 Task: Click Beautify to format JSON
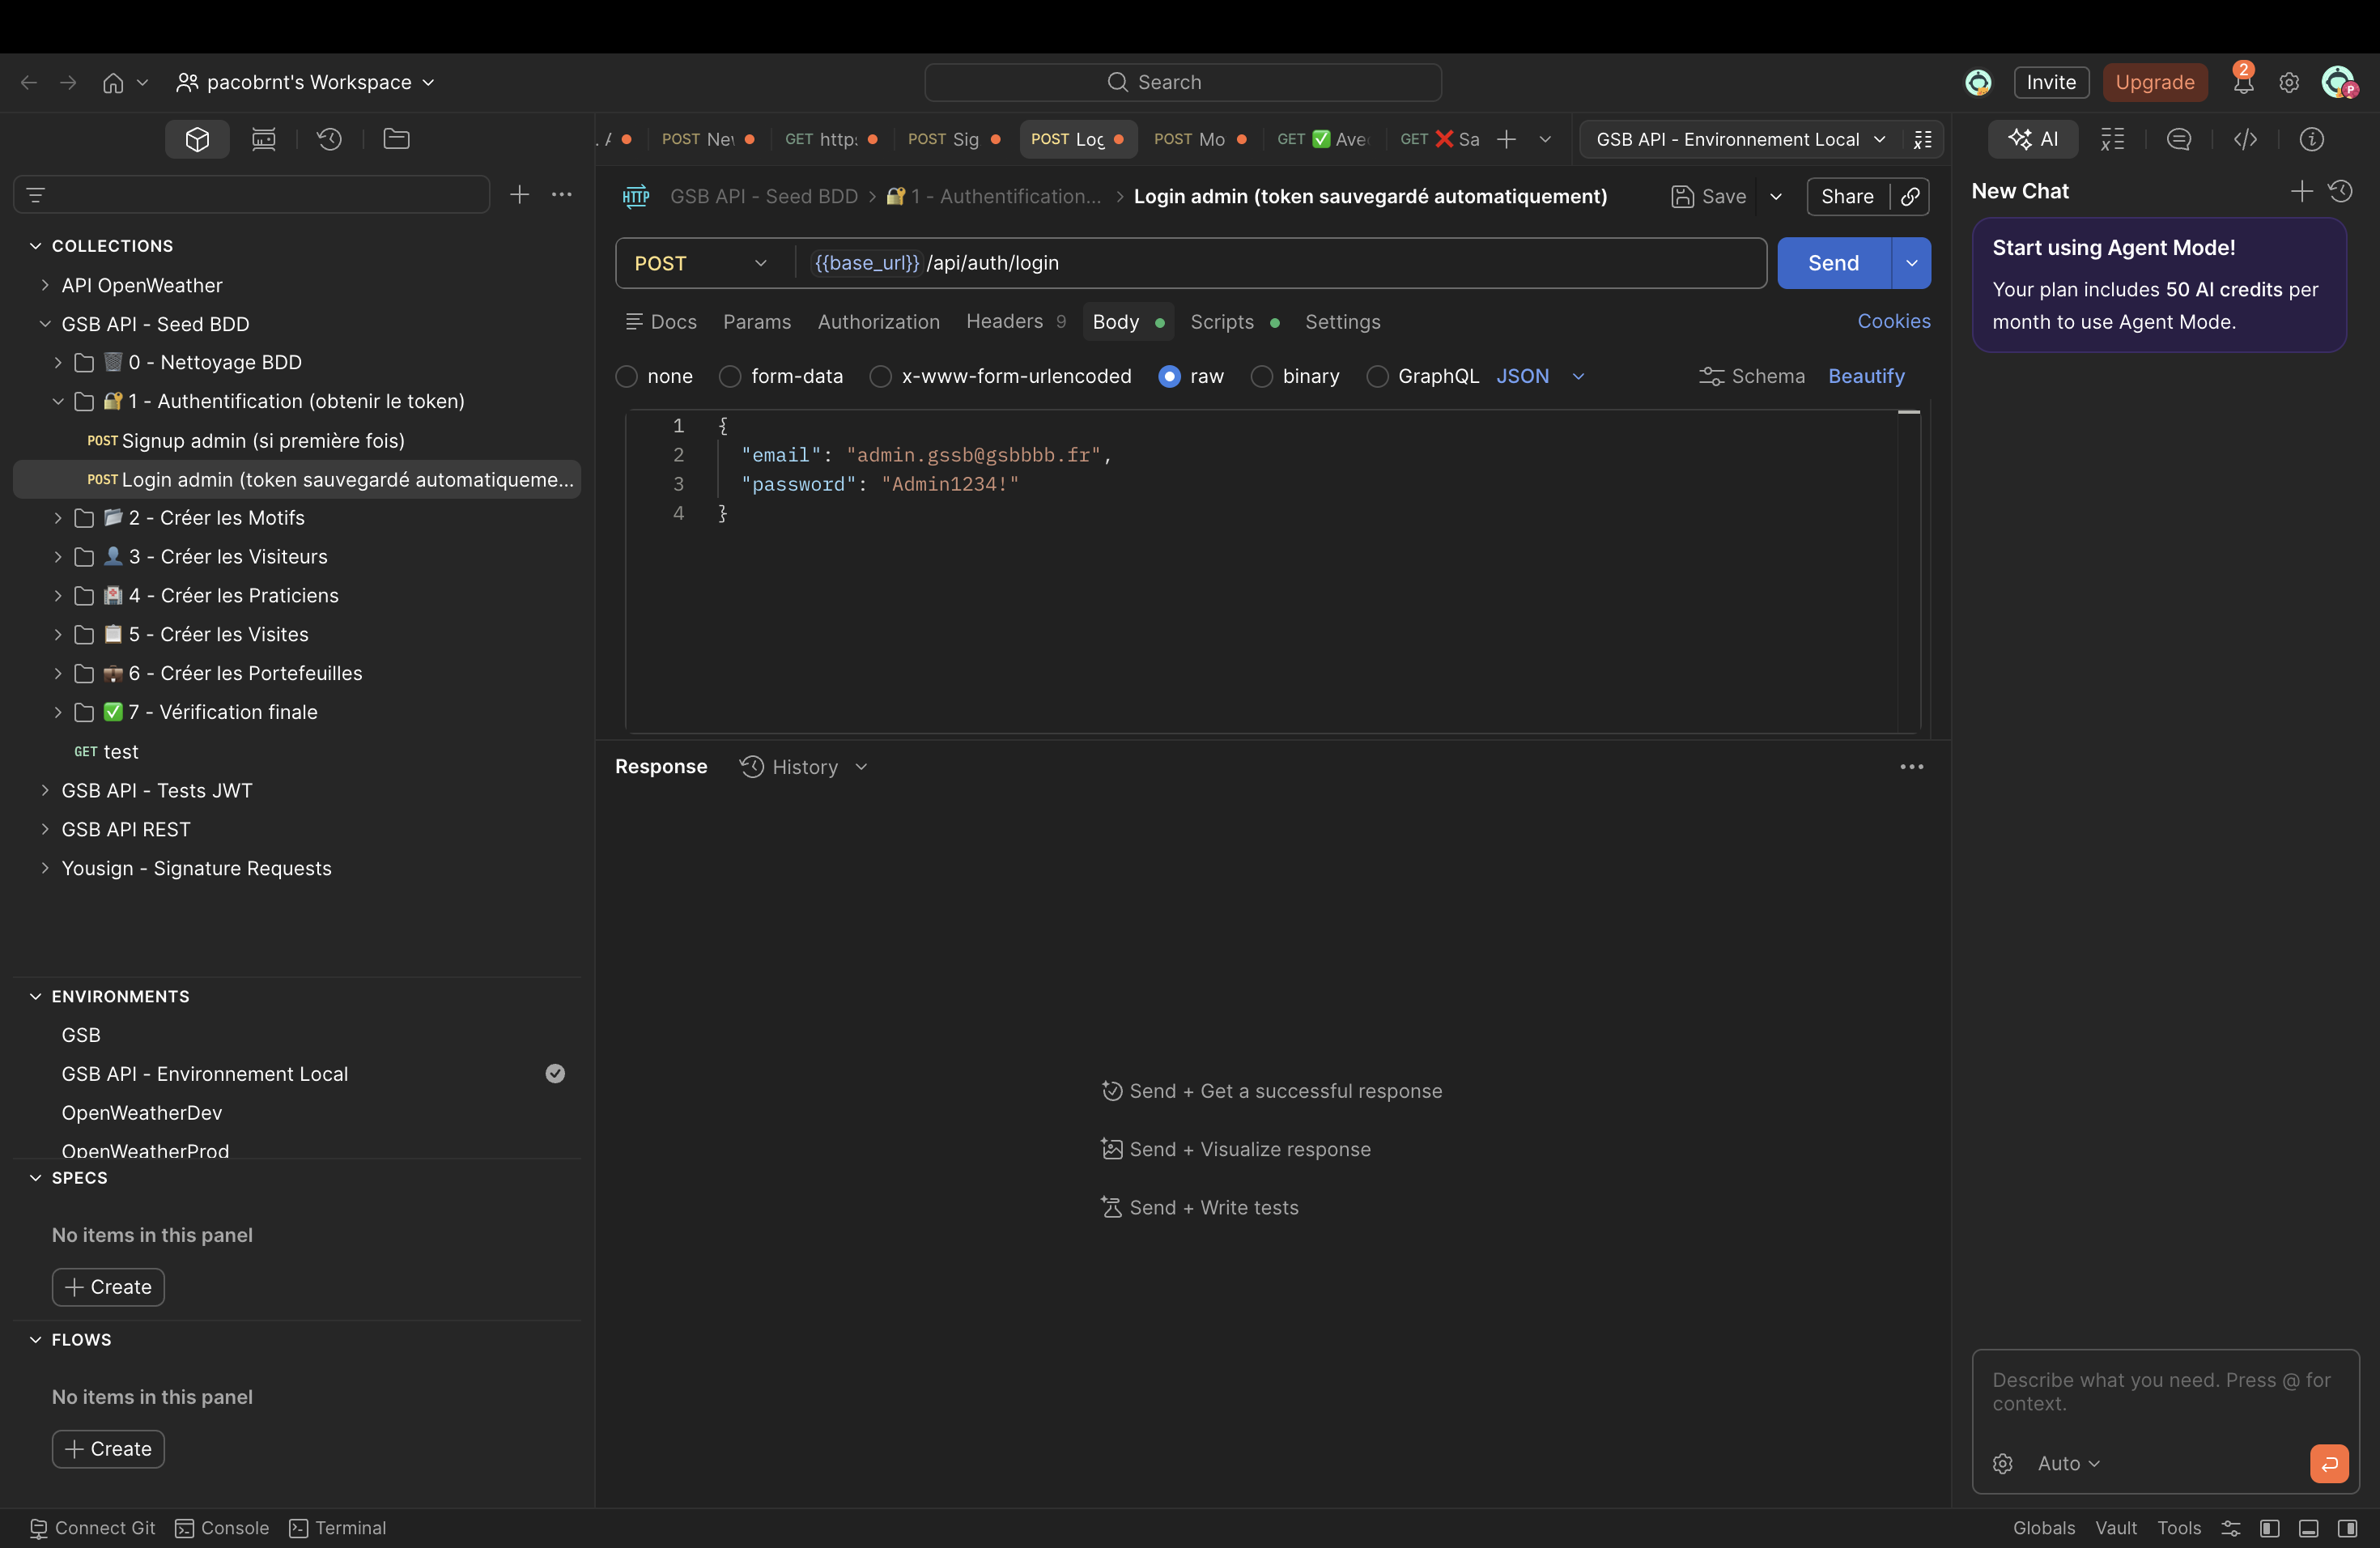1866,376
